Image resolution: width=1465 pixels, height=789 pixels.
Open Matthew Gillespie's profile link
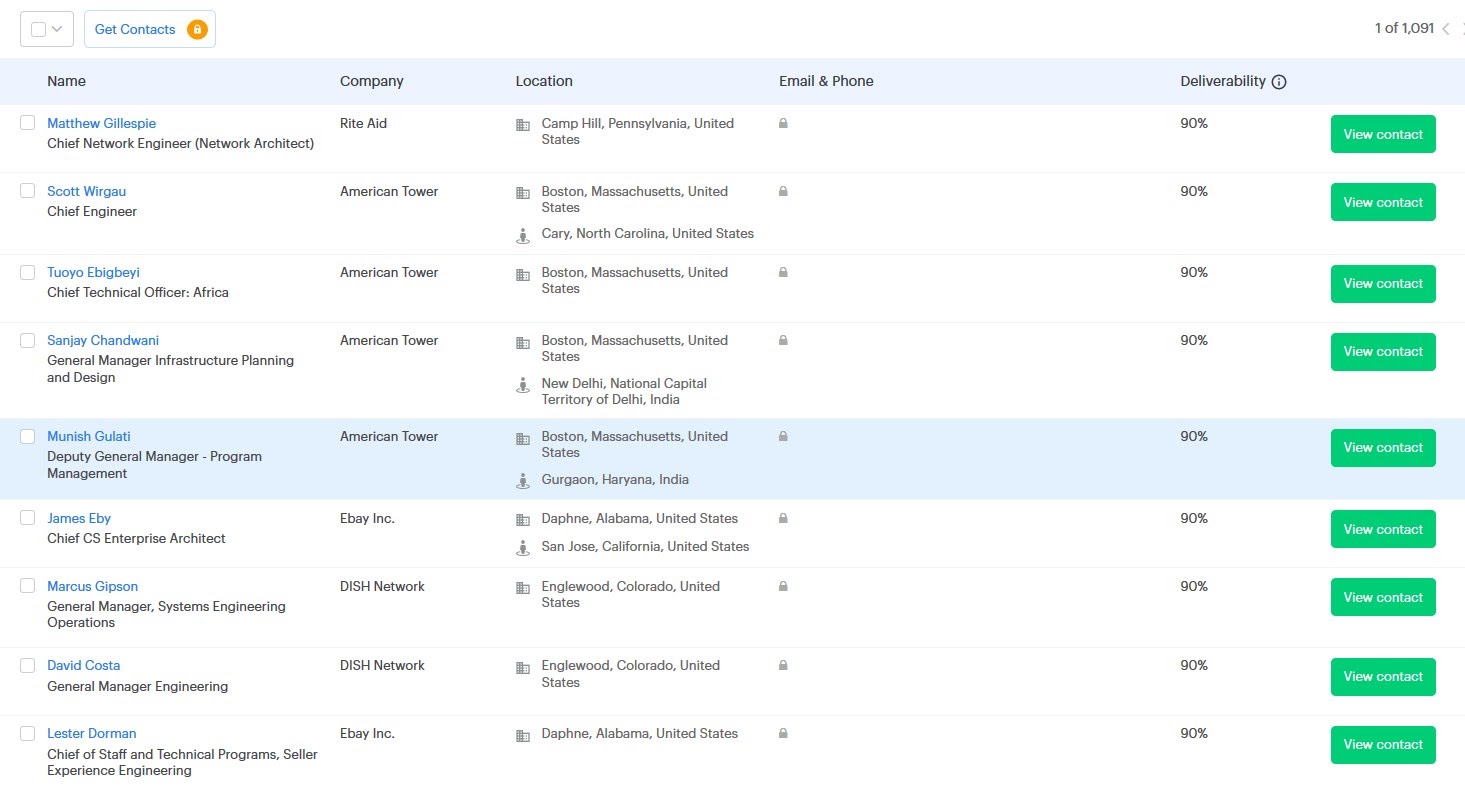[101, 123]
